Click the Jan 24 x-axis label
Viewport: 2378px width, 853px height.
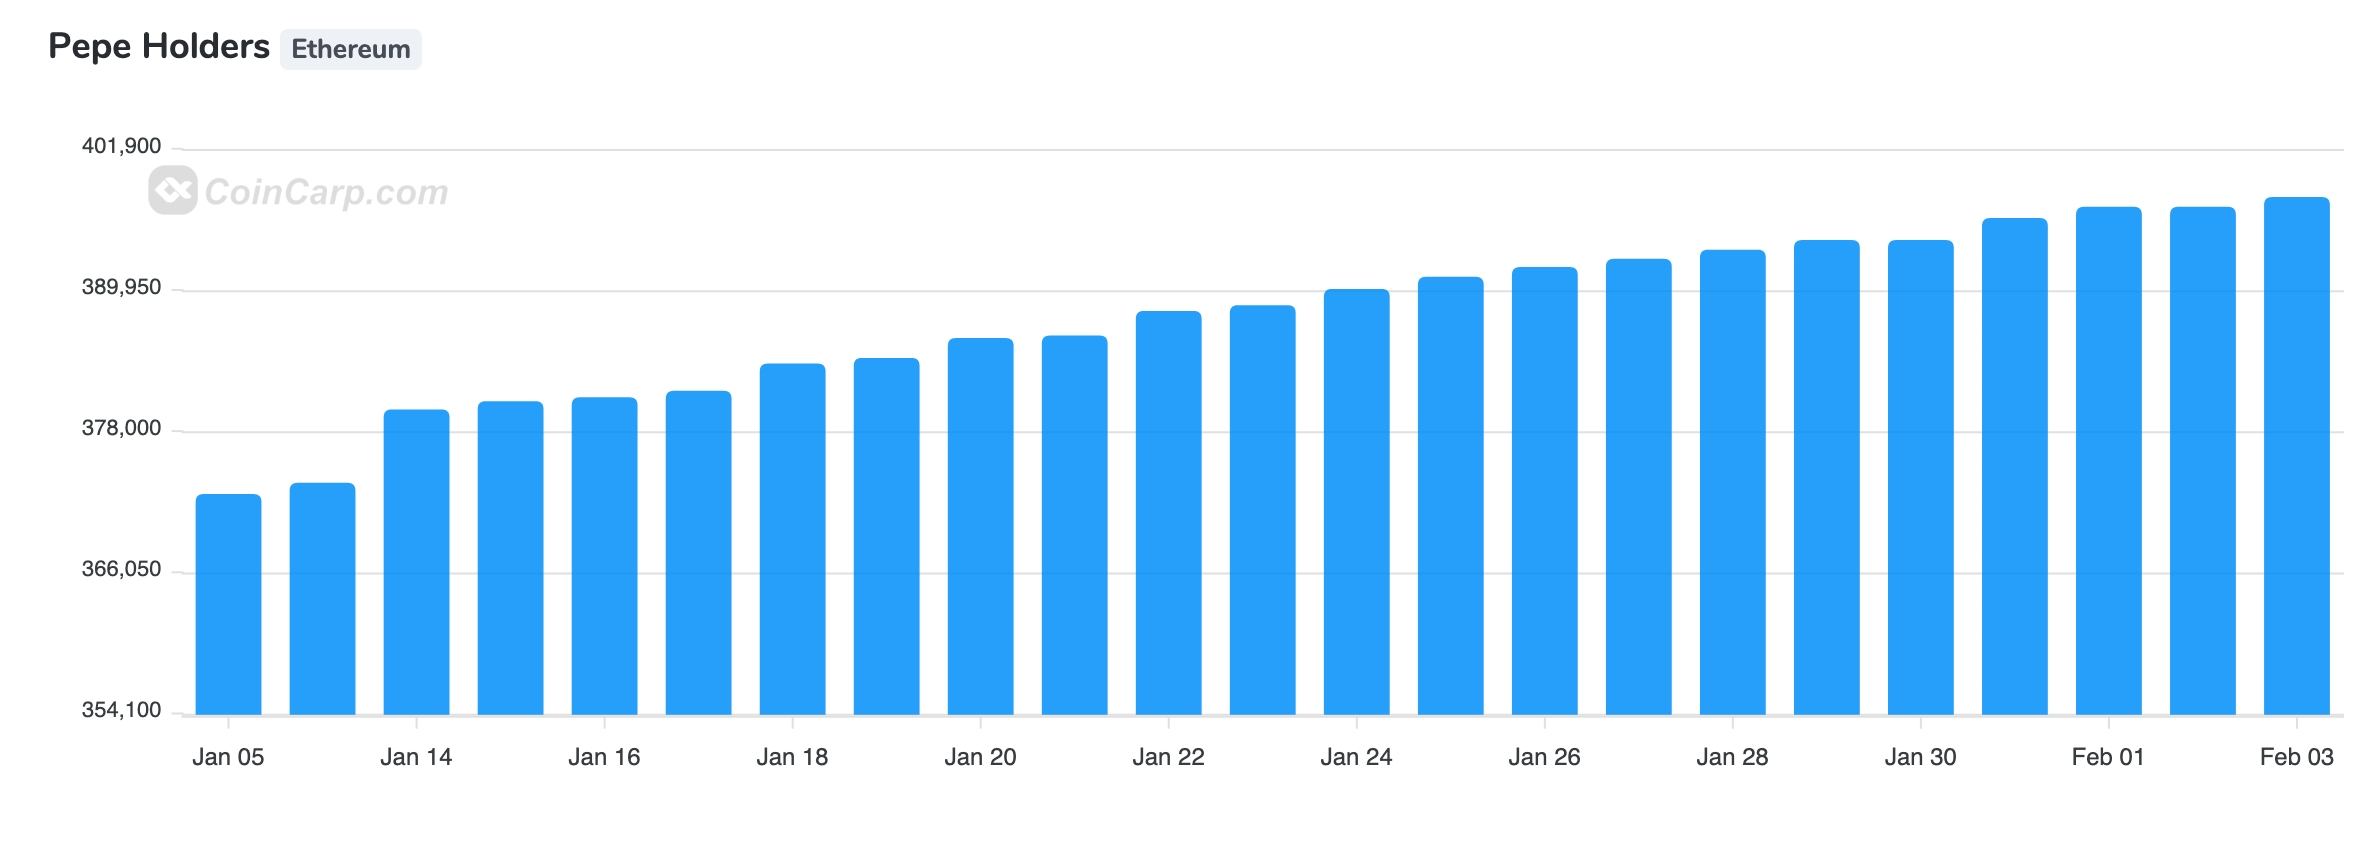pyautogui.click(x=1356, y=757)
